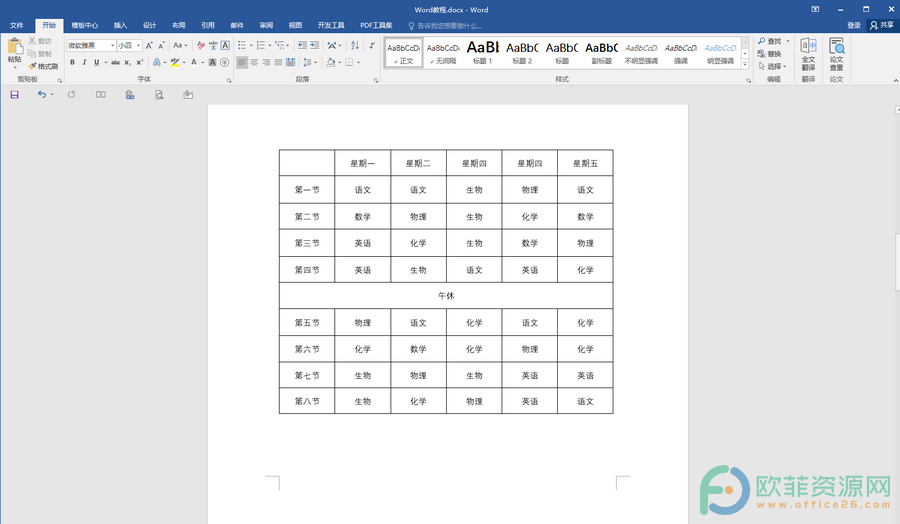Decrease font size with shrink font icon
Viewport: 900px width, 524px height.
161,45
